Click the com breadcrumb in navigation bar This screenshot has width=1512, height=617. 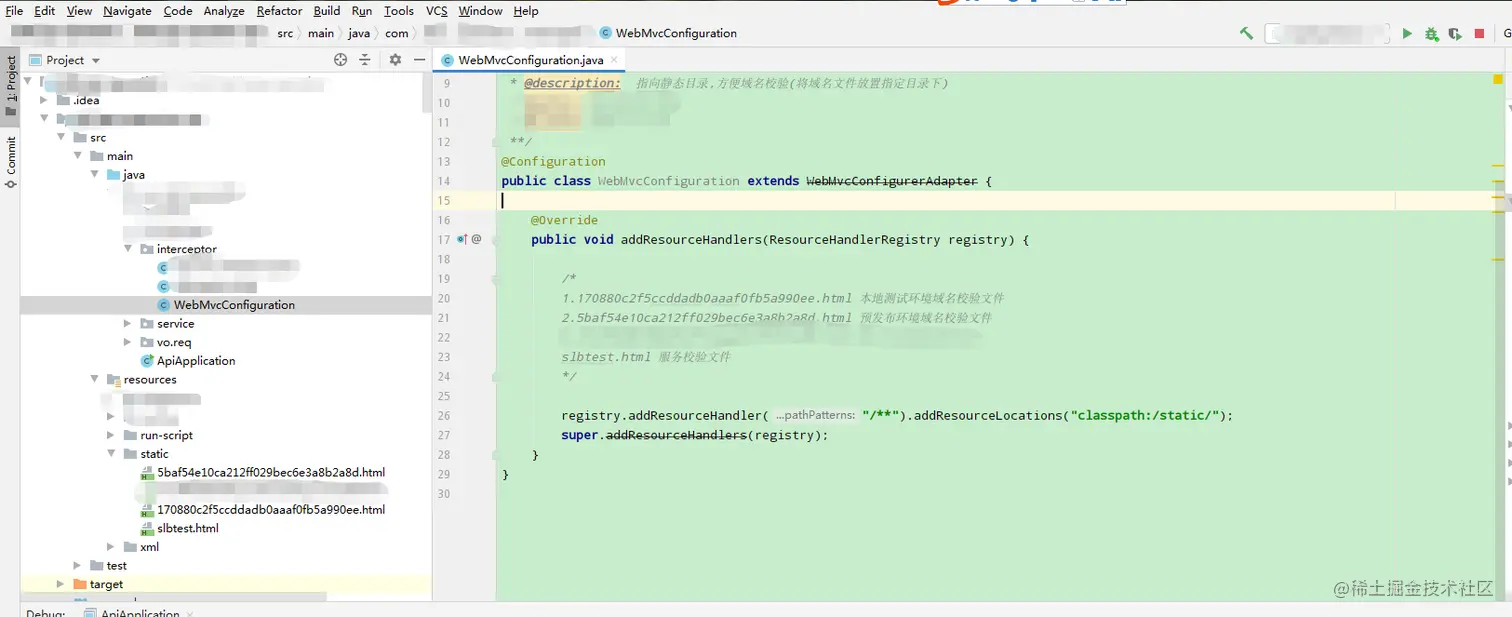tap(397, 33)
